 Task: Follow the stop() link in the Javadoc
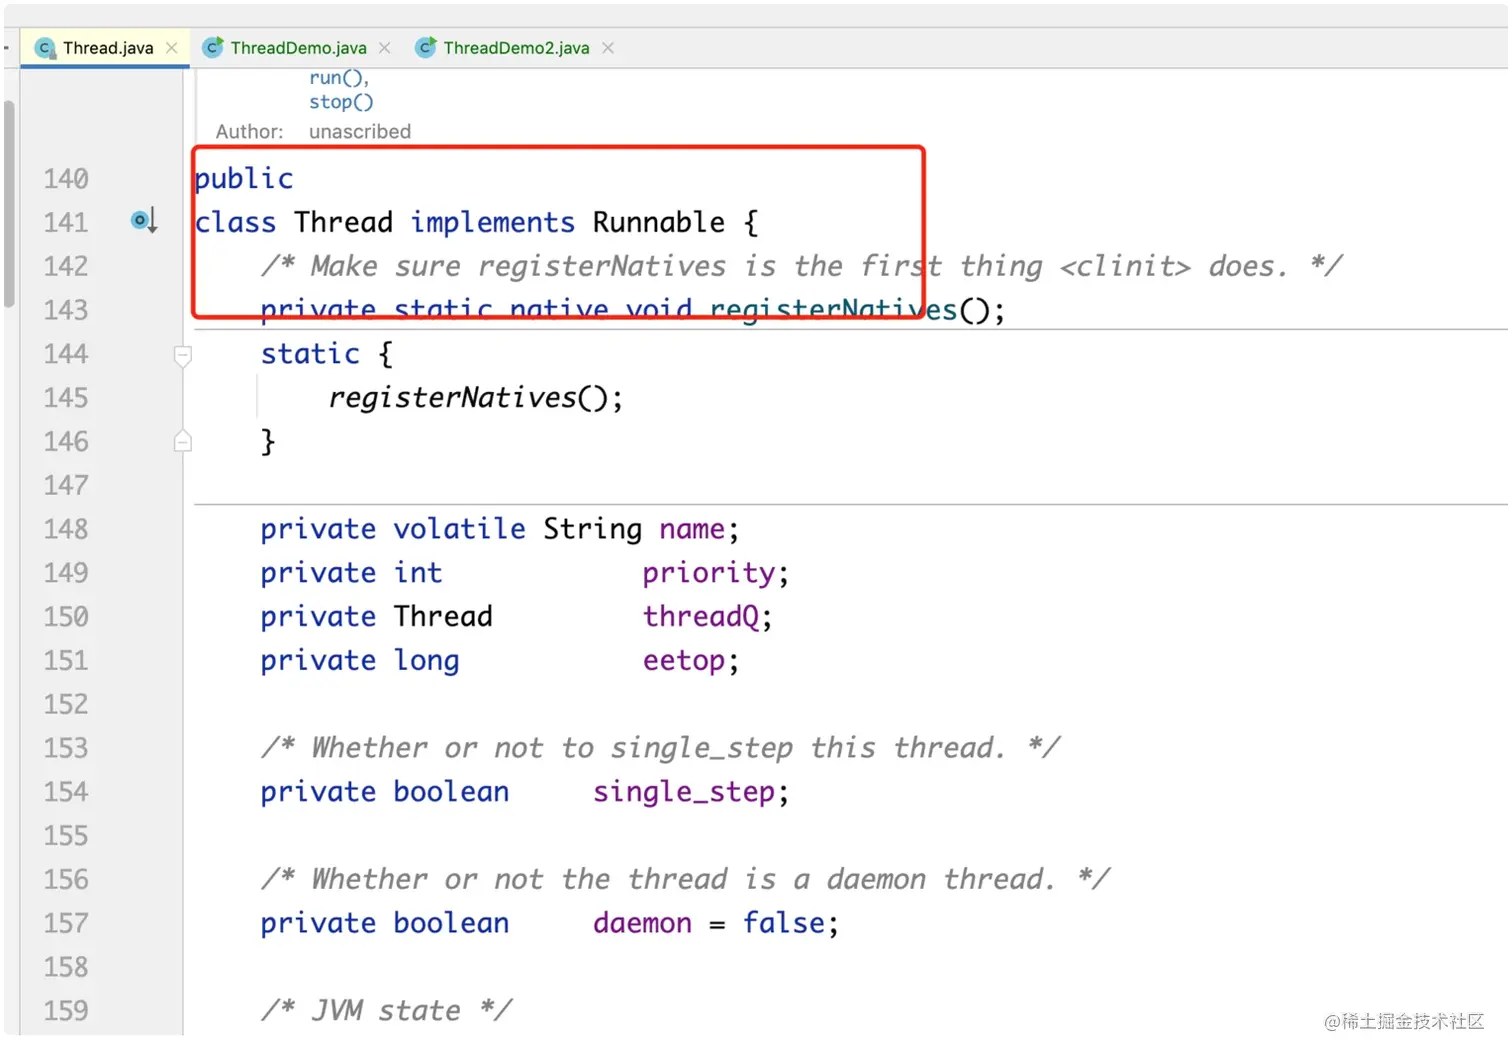point(341,102)
